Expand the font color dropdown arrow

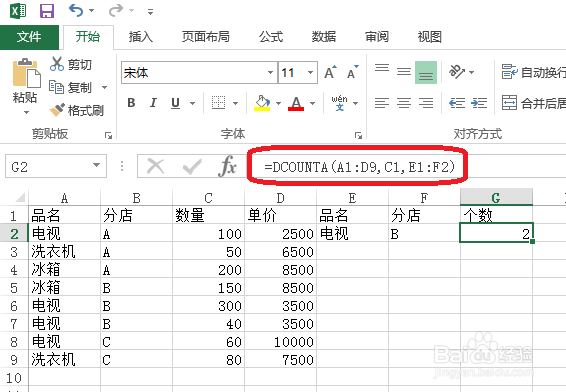[313, 104]
